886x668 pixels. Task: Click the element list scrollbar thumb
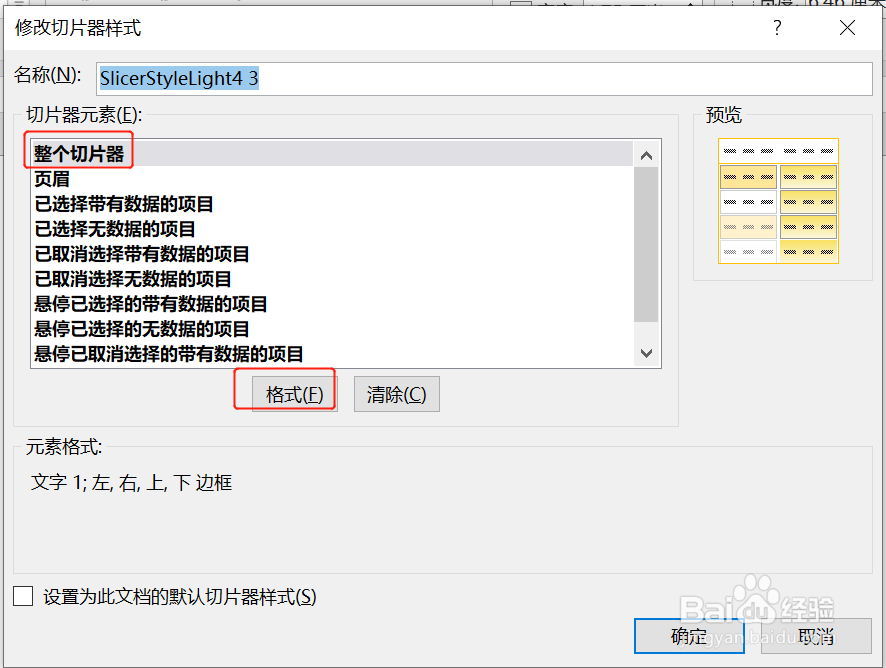click(646, 245)
